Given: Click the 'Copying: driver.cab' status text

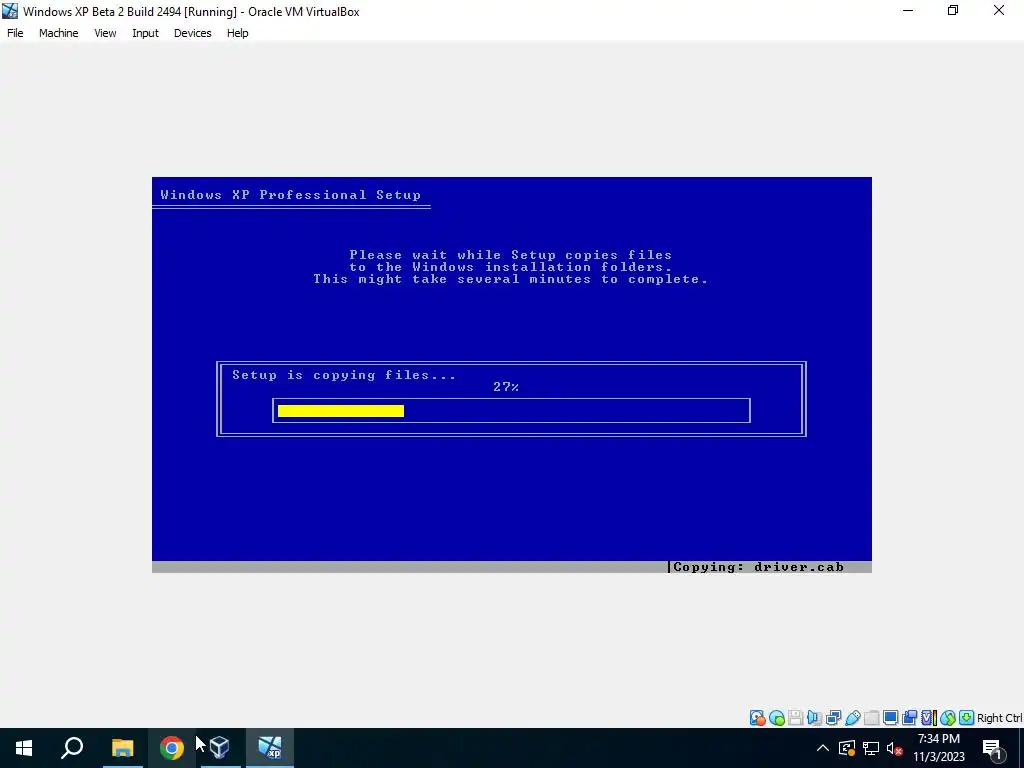Looking at the screenshot, I should [x=758, y=567].
